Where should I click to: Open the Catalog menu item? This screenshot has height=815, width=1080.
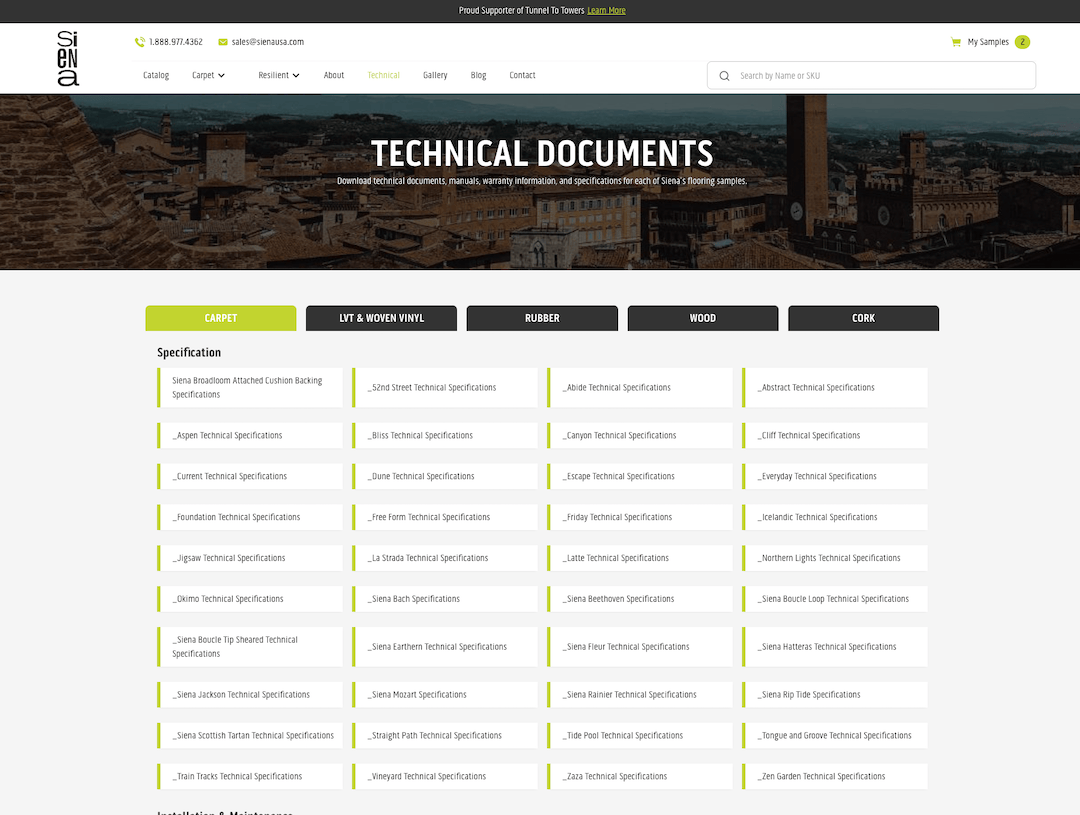(x=156, y=75)
